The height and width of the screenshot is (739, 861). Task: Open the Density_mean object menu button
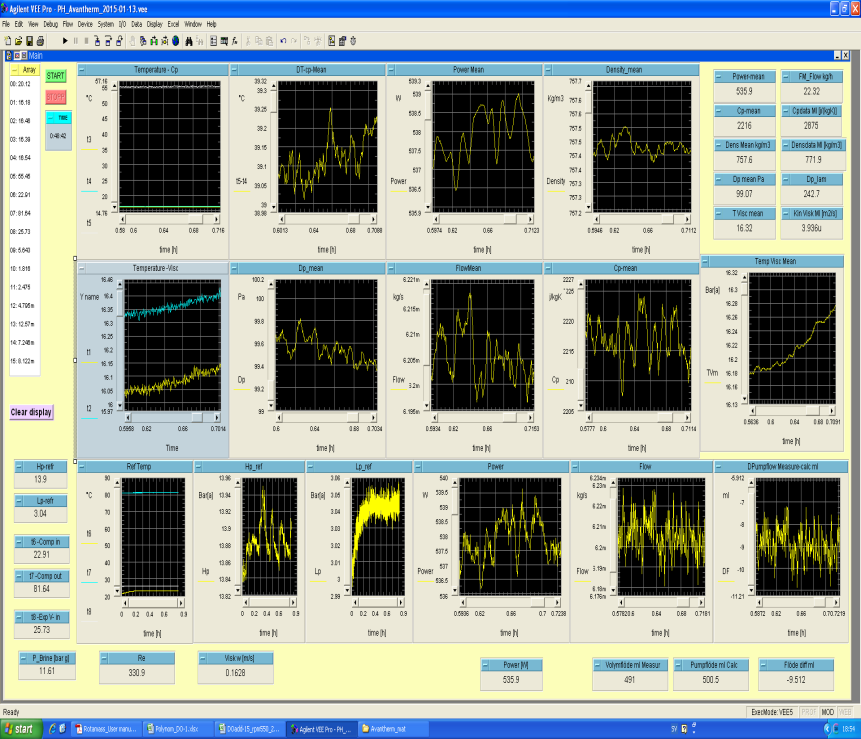tap(548, 70)
